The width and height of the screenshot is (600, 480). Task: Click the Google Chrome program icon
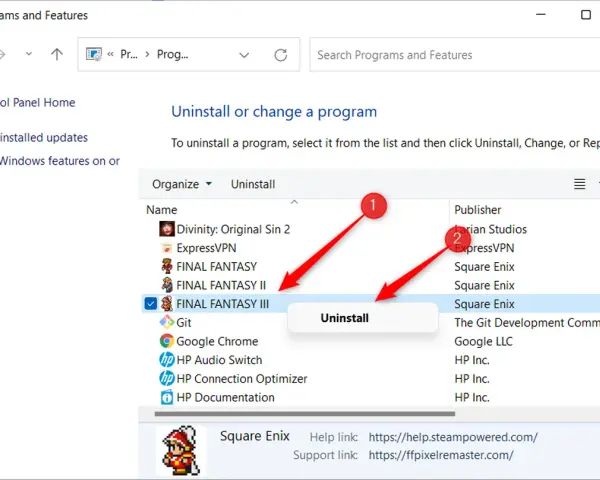click(167, 341)
